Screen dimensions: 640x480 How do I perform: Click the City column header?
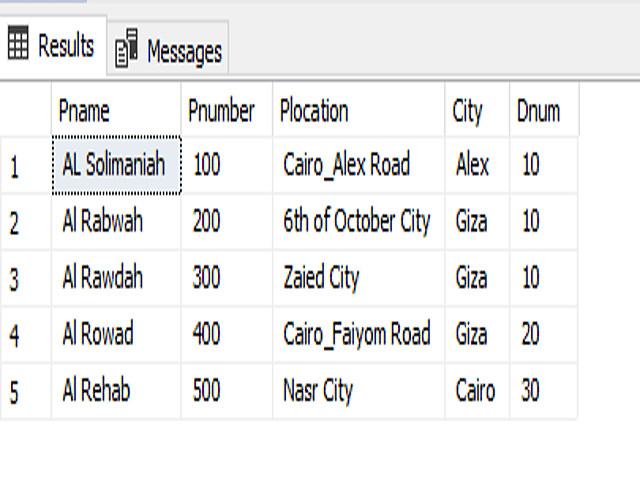click(467, 111)
